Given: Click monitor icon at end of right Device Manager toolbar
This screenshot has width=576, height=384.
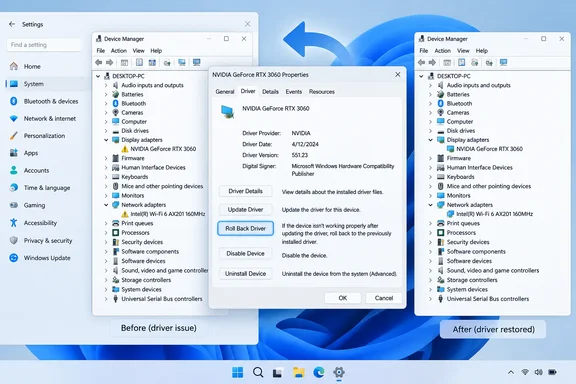Looking at the screenshot, I should [x=503, y=62].
